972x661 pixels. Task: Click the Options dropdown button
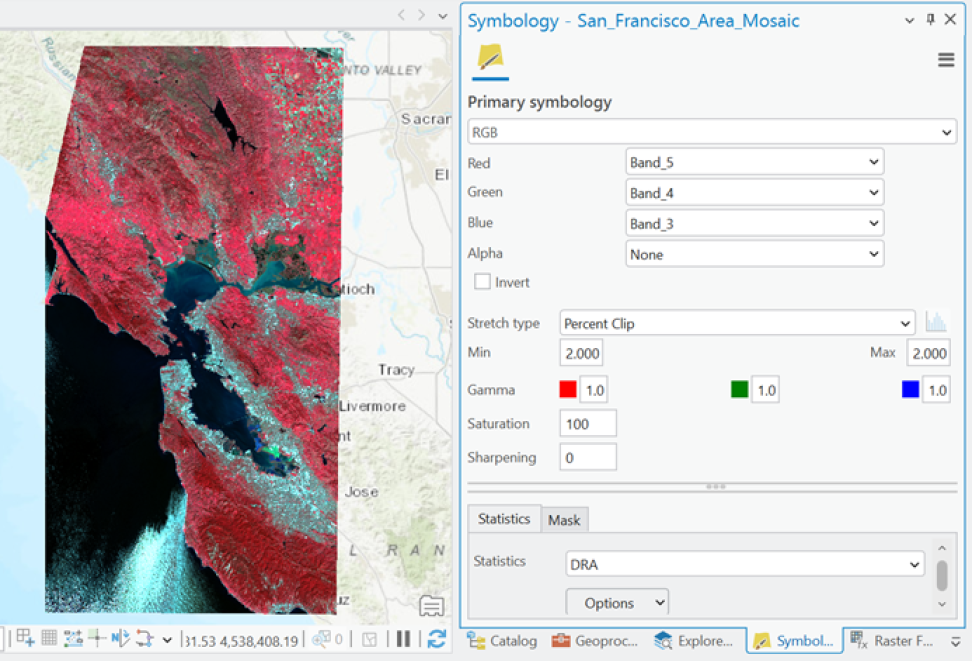tap(617, 603)
